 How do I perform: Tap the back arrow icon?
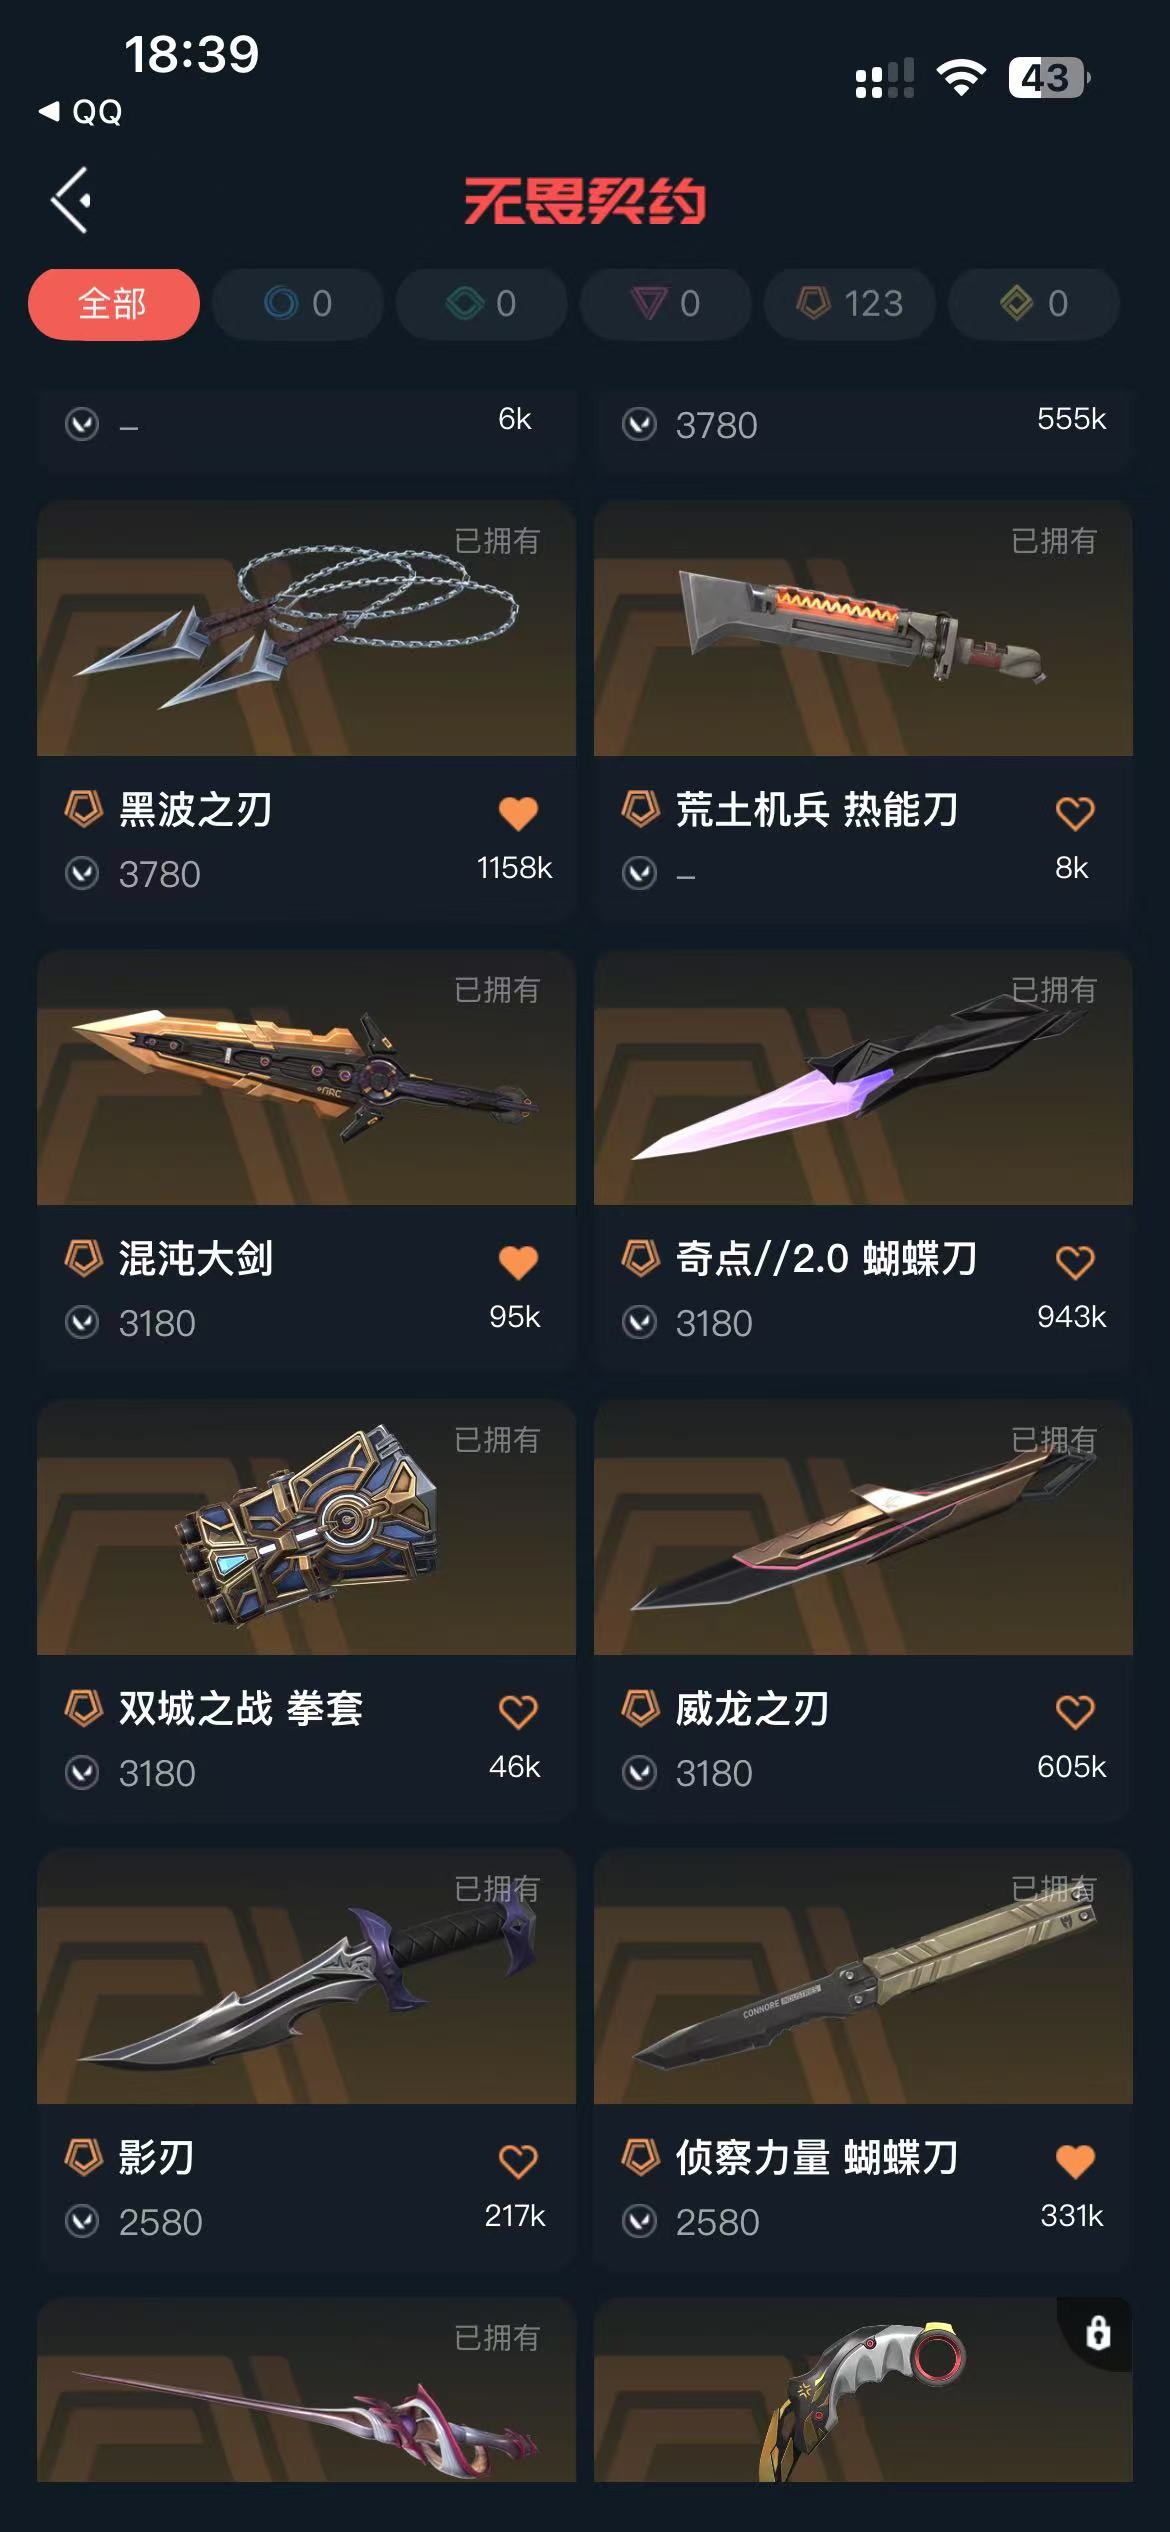point(72,200)
